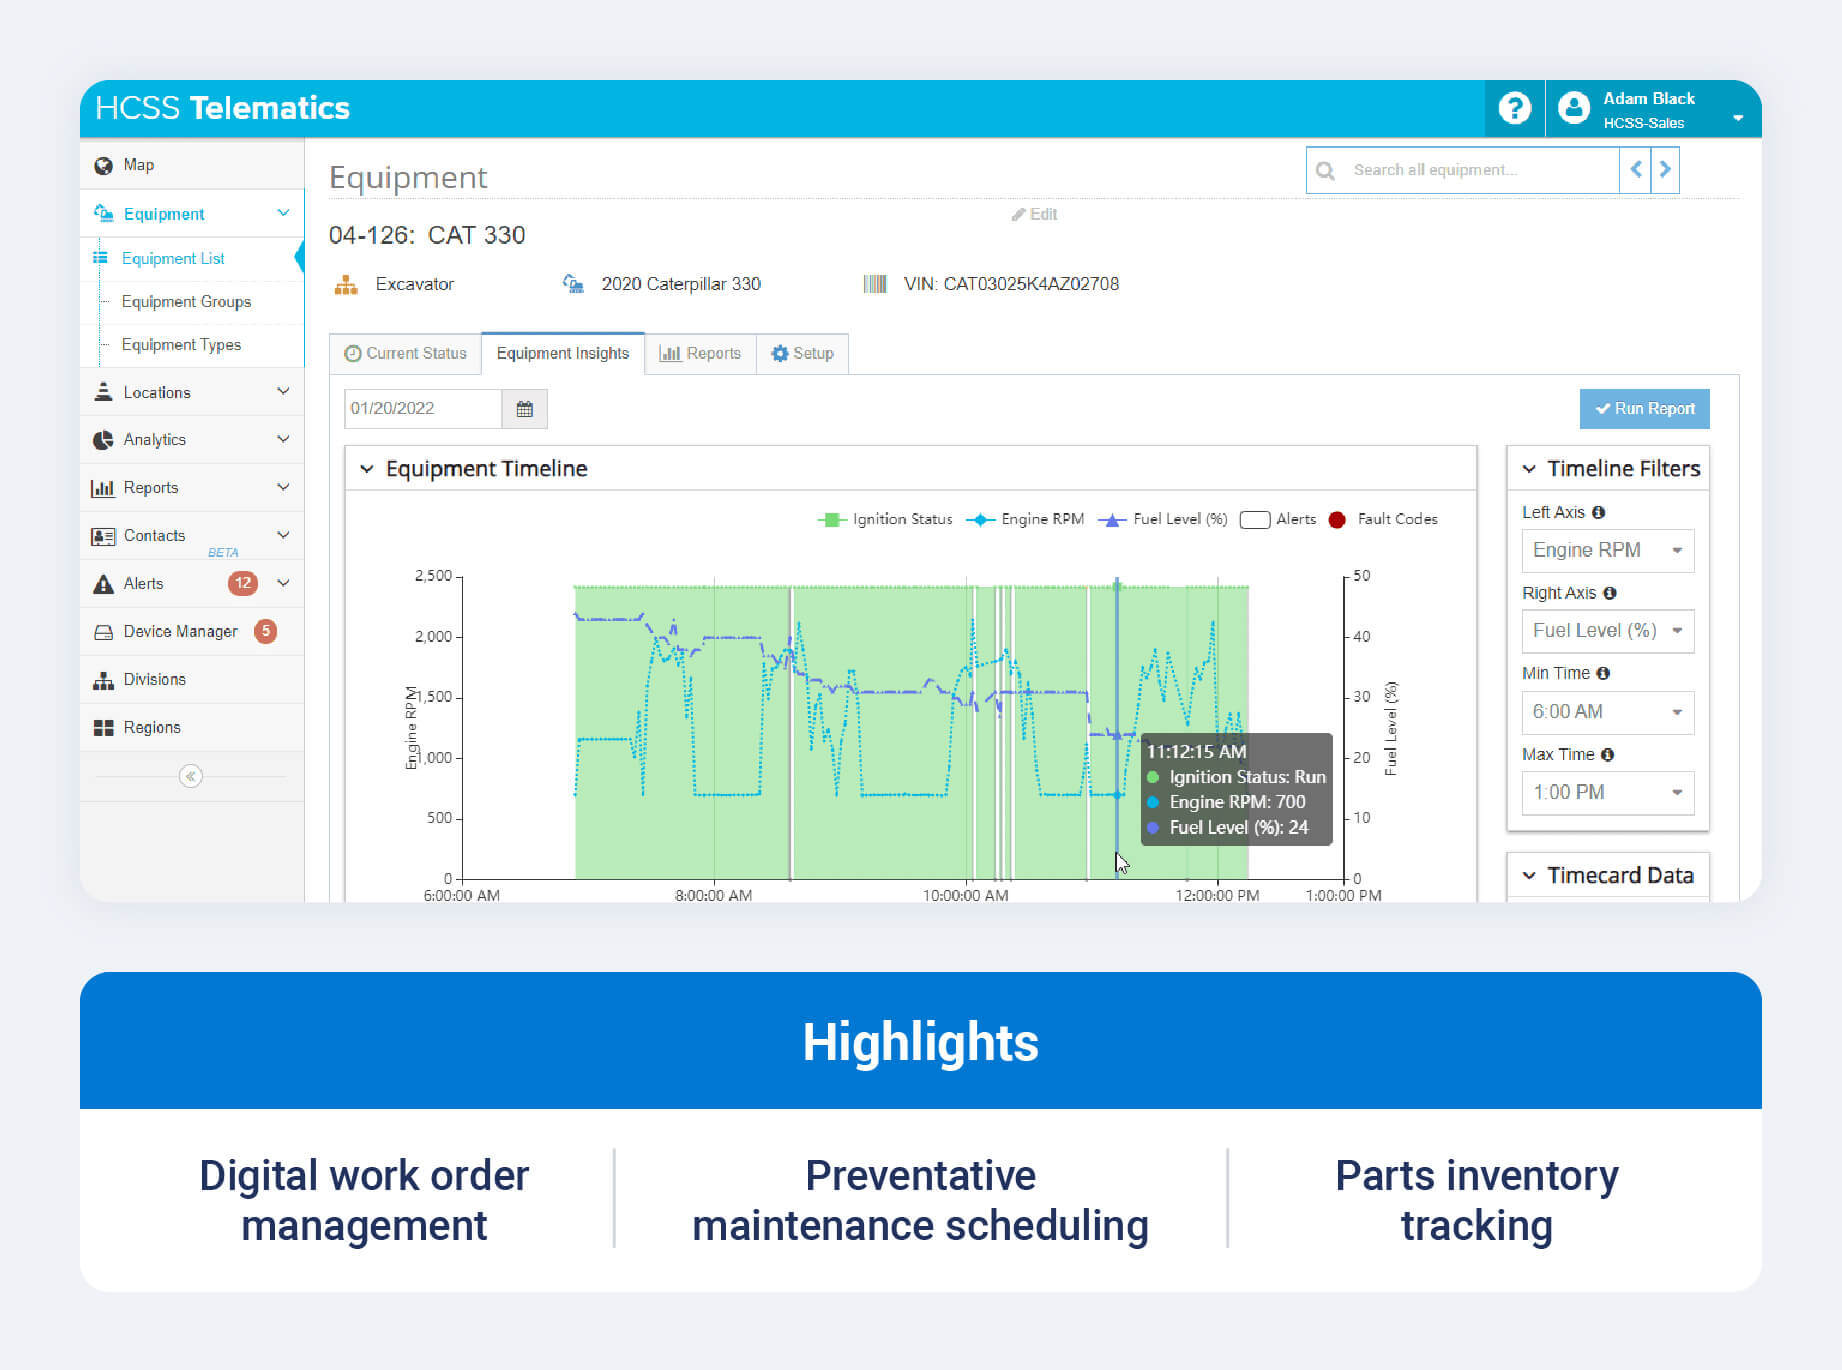Open the calendar date picker icon
Image resolution: width=1842 pixels, height=1370 pixels.
524,409
